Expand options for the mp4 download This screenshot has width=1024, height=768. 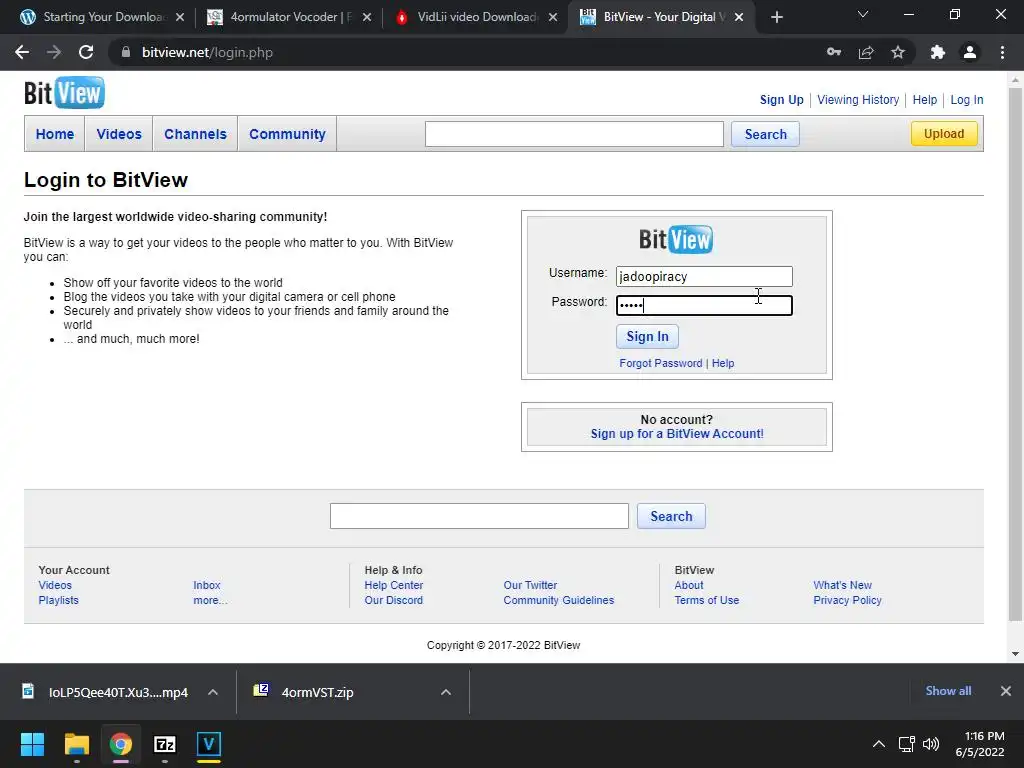[213, 692]
